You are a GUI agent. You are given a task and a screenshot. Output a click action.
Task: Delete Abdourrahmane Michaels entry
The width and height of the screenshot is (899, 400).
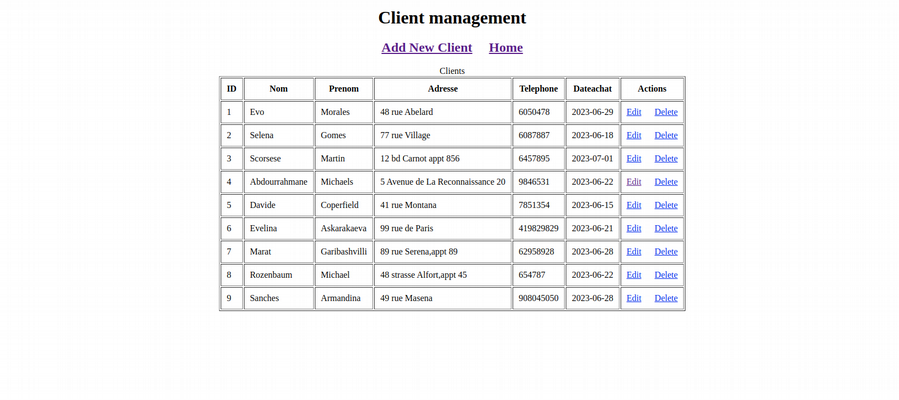[666, 182]
